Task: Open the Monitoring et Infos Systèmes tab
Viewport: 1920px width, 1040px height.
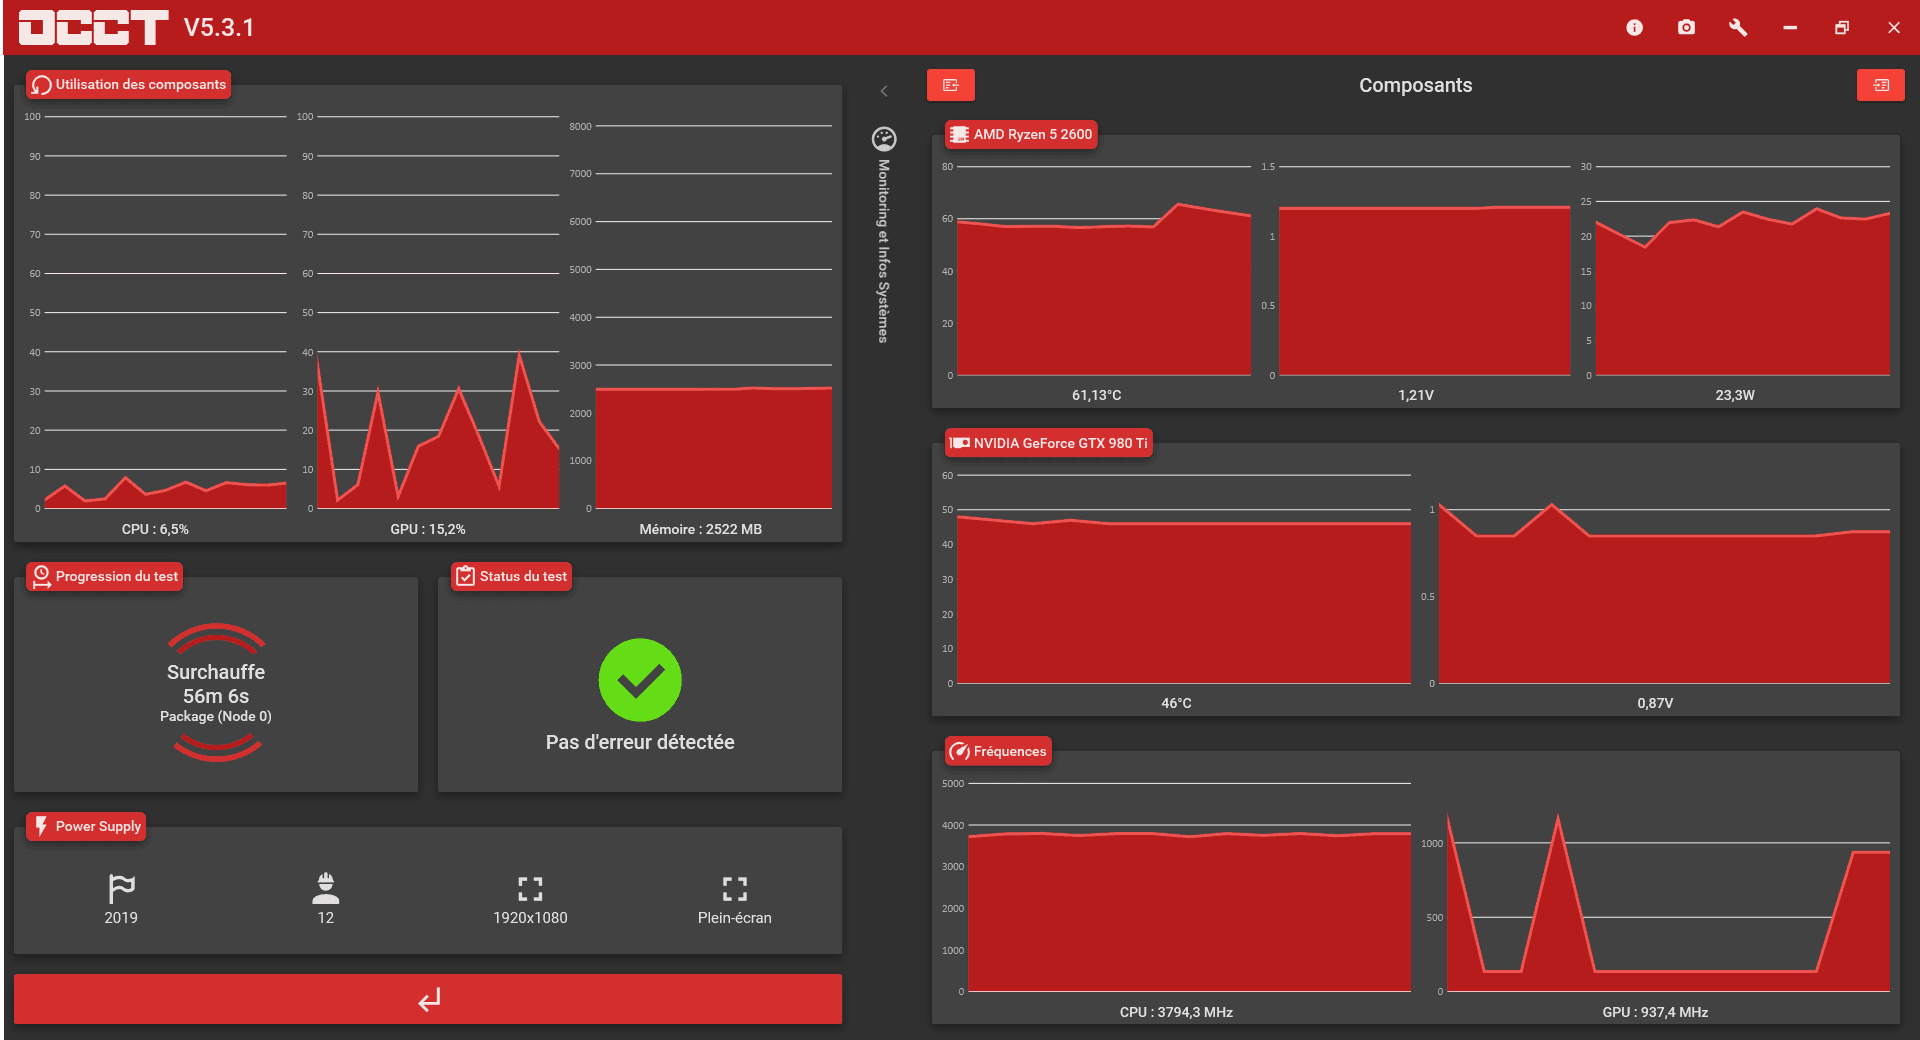Action: [x=883, y=250]
